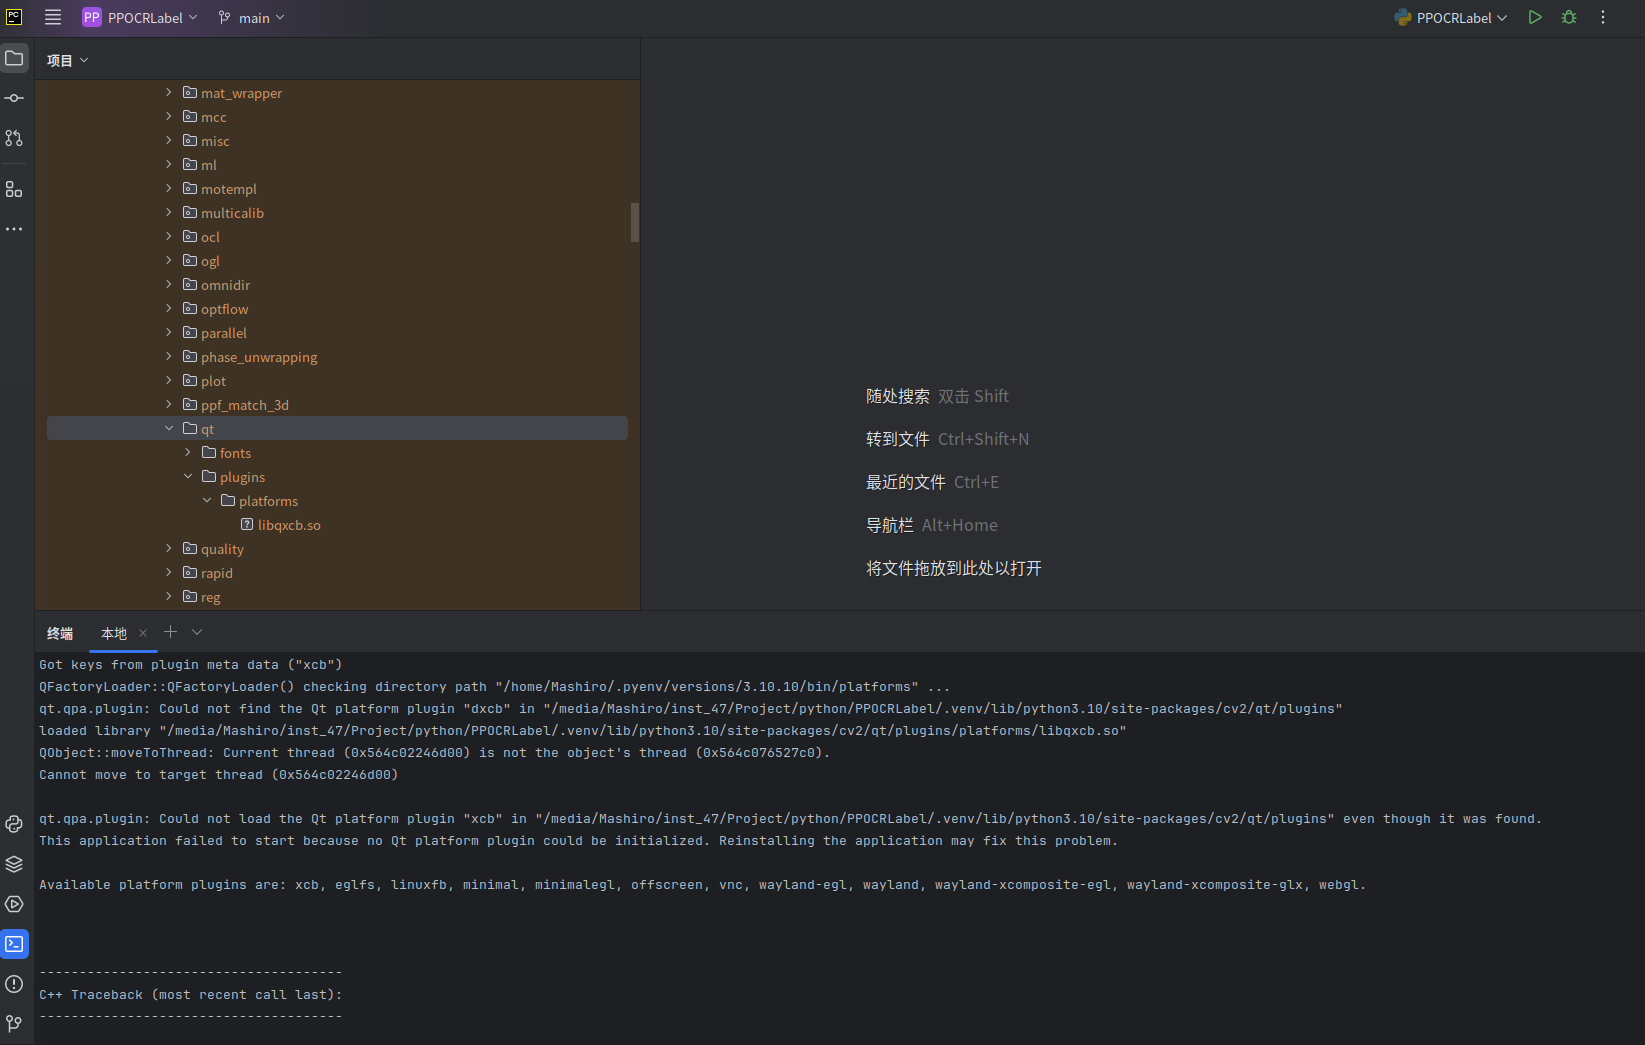Select the rapid folder
Image resolution: width=1645 pixels, height=1045 pixels.
pos(207,572)
